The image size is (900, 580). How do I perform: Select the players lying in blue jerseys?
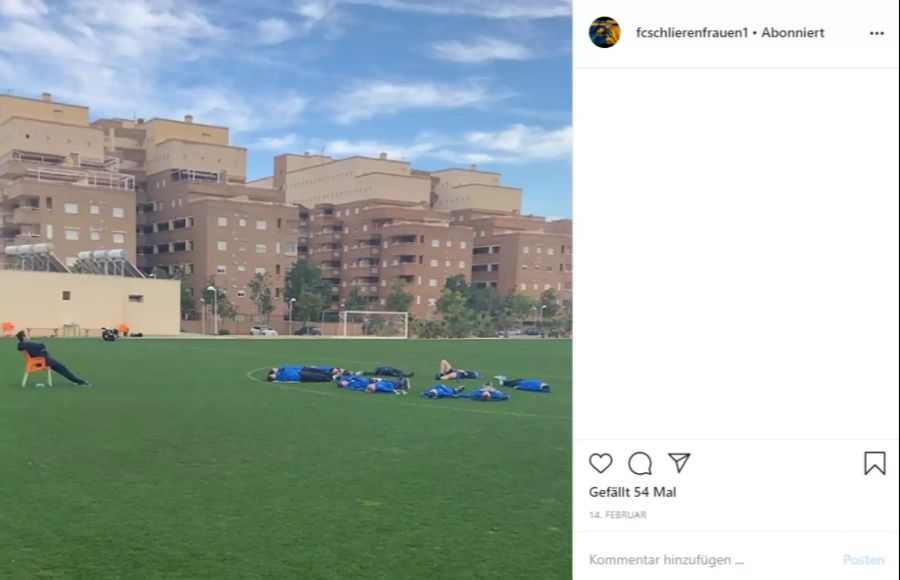click(x=408, y=380)
